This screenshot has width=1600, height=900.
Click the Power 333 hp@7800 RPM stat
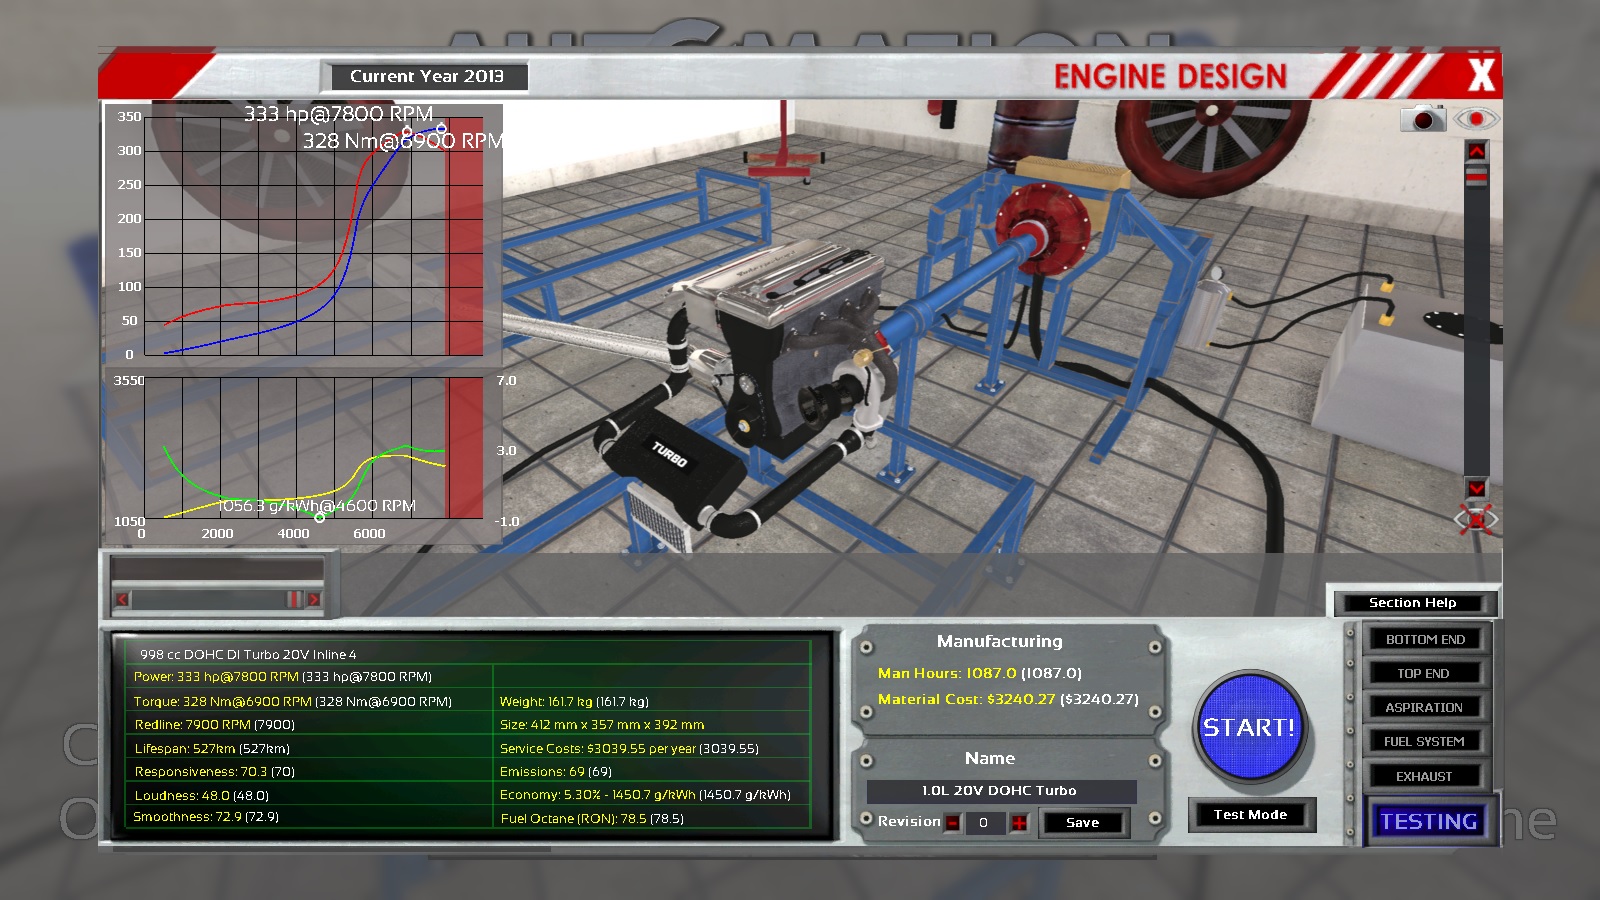tap(283, 677)
